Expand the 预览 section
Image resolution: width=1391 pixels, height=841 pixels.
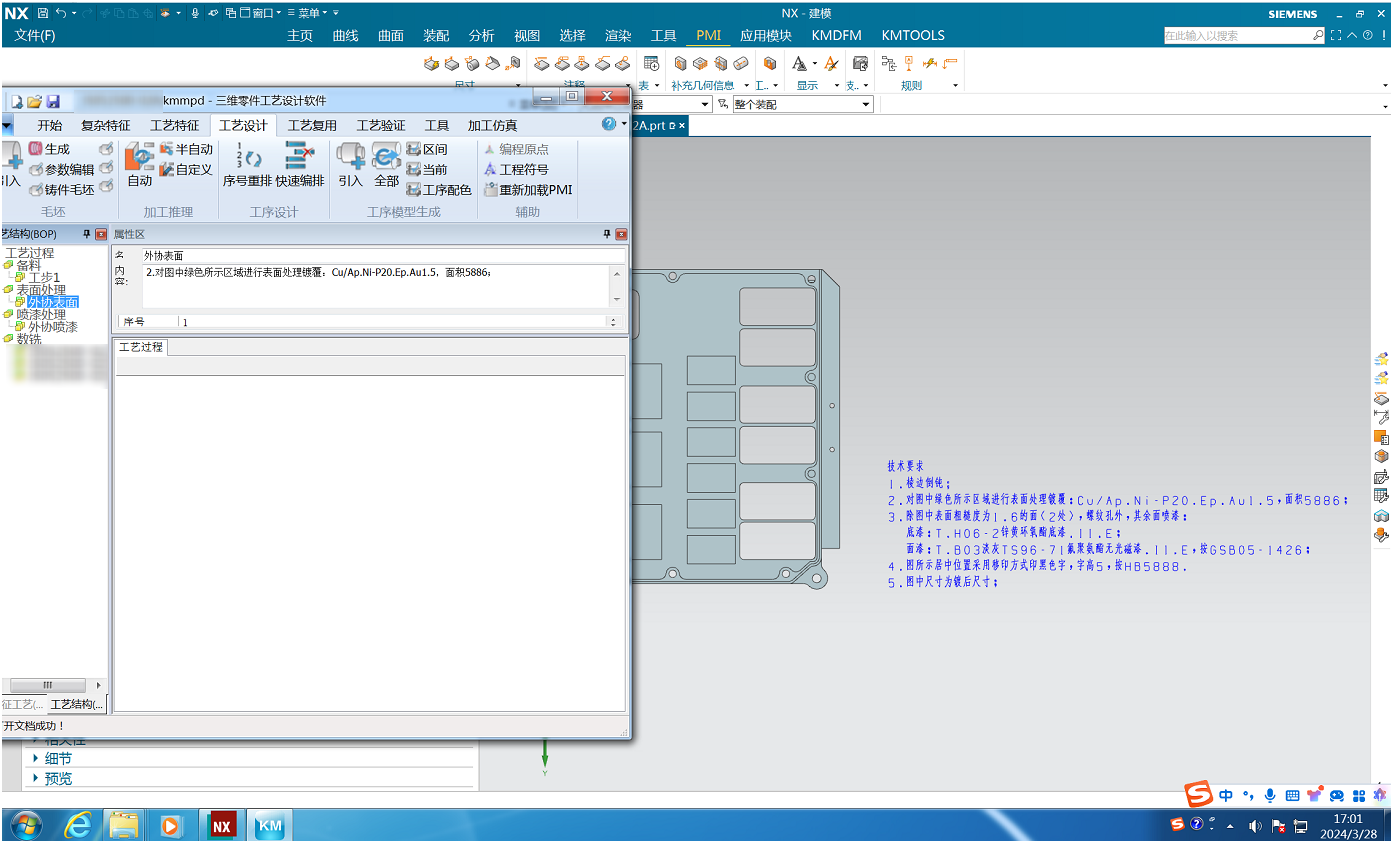pyautogui.click(x=37, y=778)
